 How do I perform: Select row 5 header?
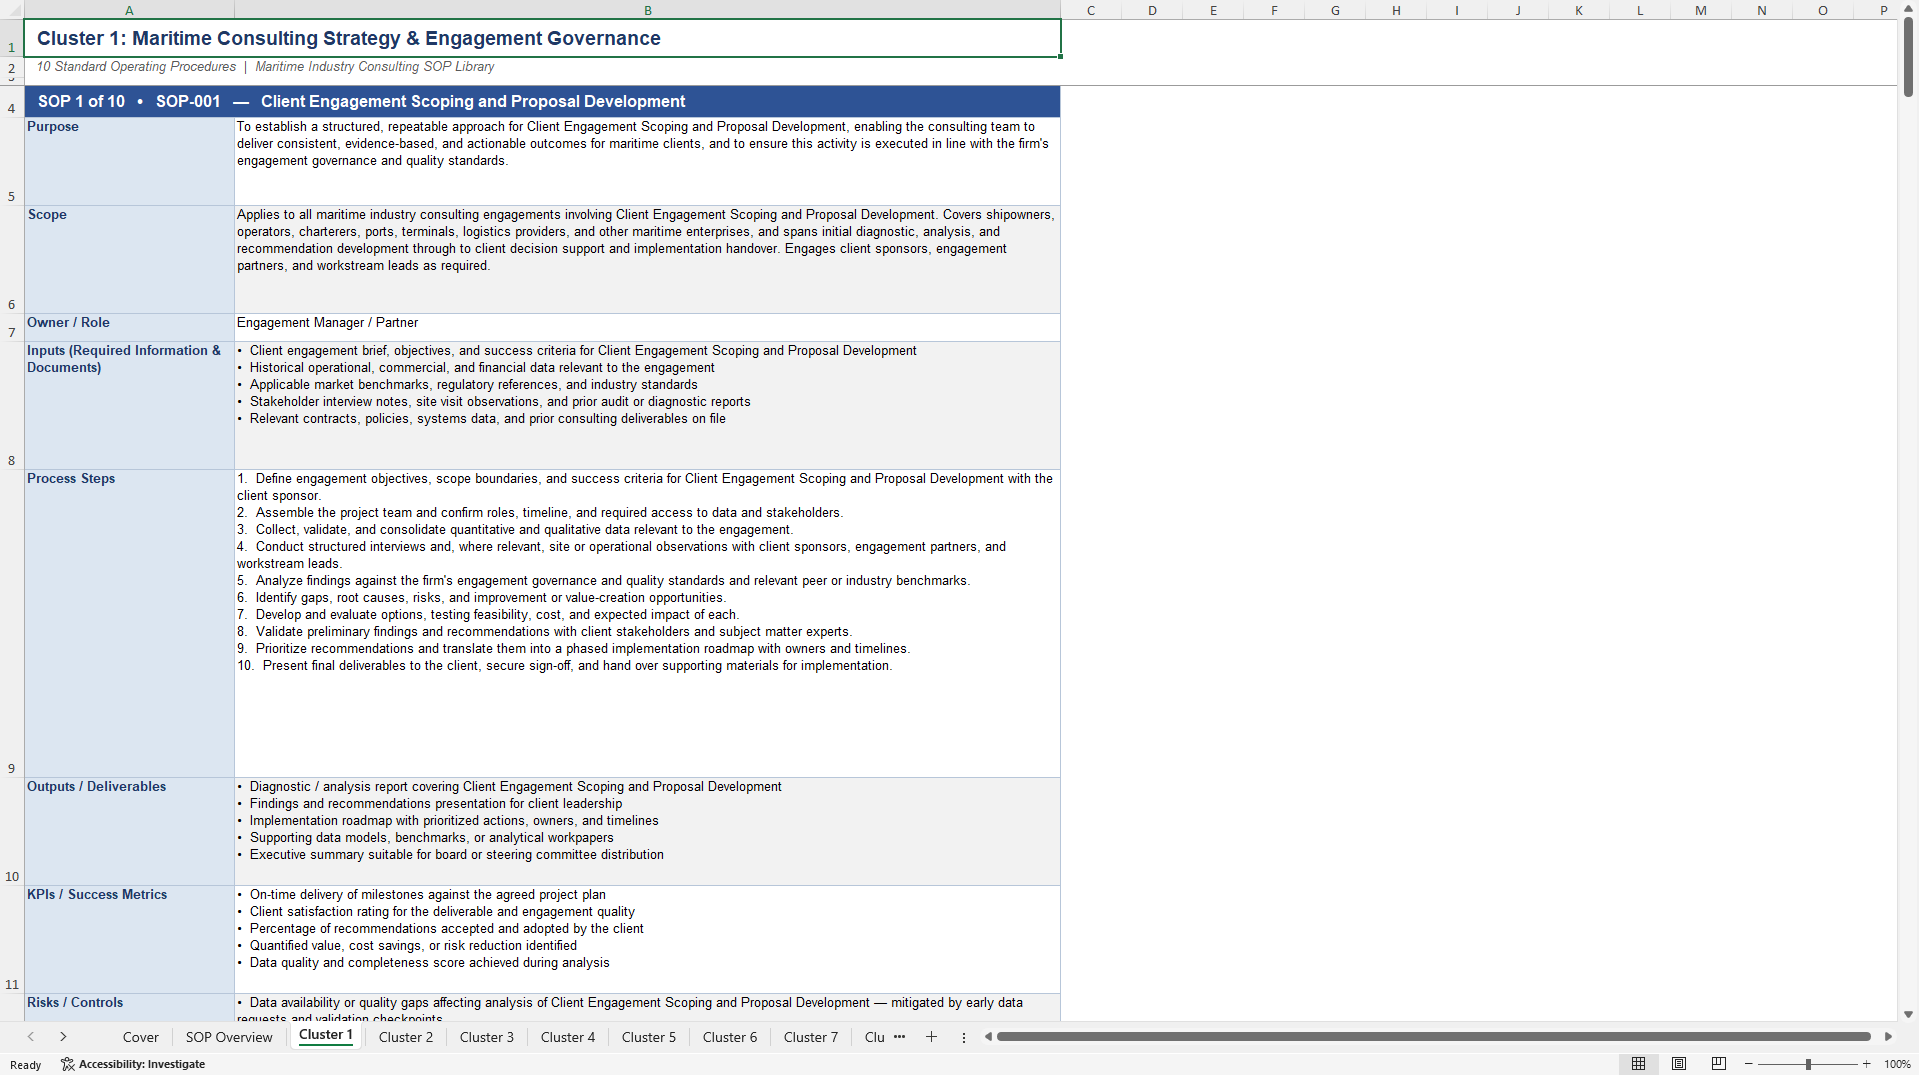(x=11, y=162)
